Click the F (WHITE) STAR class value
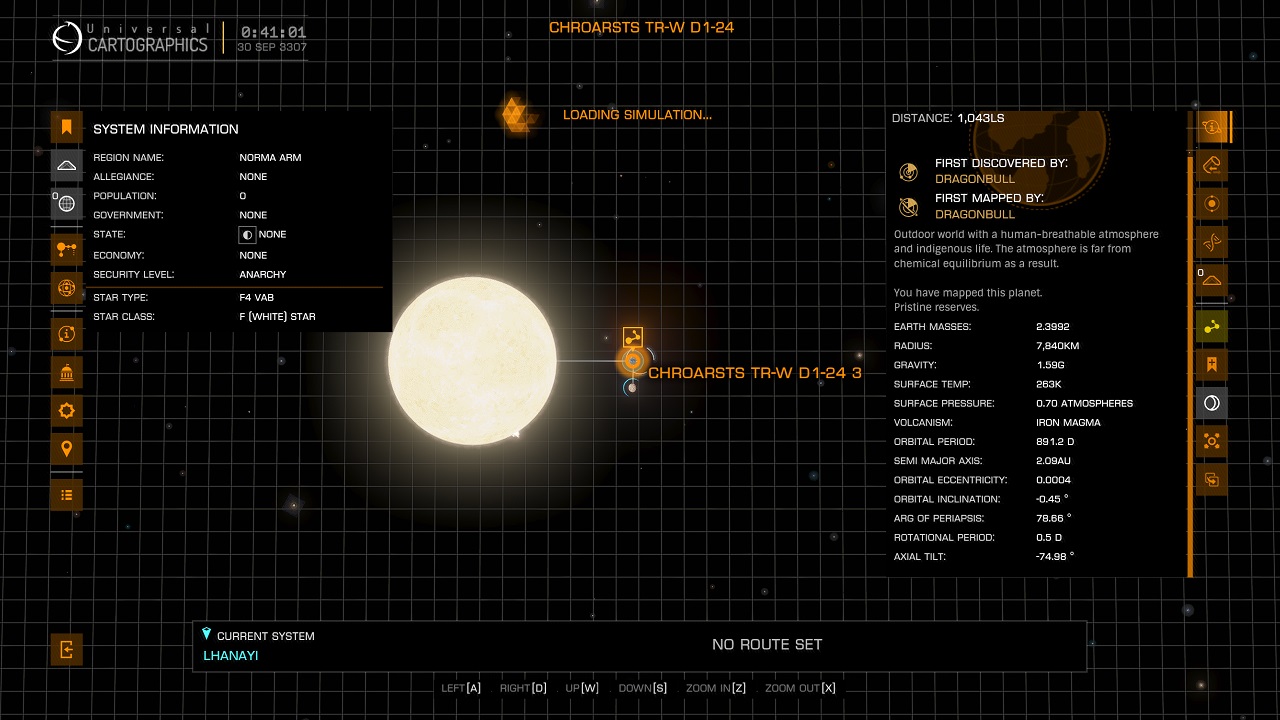Viewport: 1280px width, 720px height. [x=277, y=317]
